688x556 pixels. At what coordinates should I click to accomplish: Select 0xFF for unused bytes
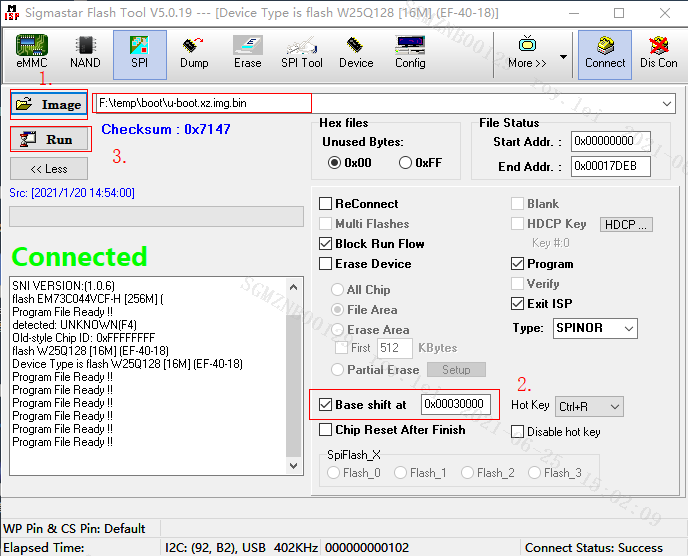tap(405, 163)
